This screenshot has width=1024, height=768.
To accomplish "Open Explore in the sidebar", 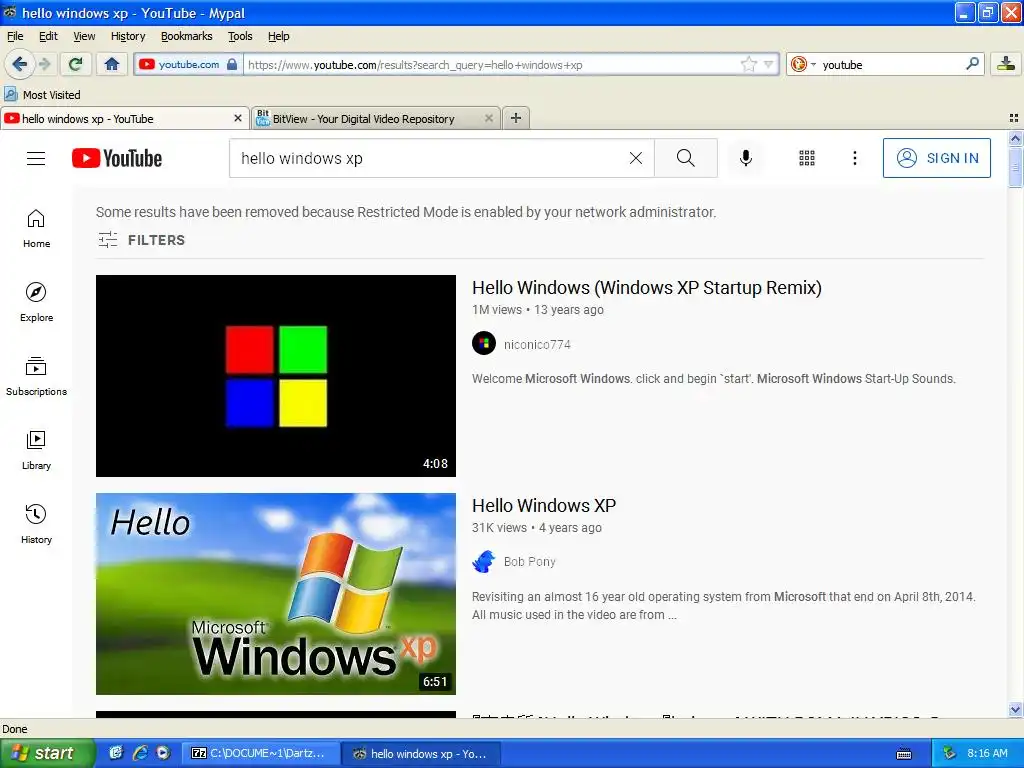I will pyautogui.click(x=37, y=302).
